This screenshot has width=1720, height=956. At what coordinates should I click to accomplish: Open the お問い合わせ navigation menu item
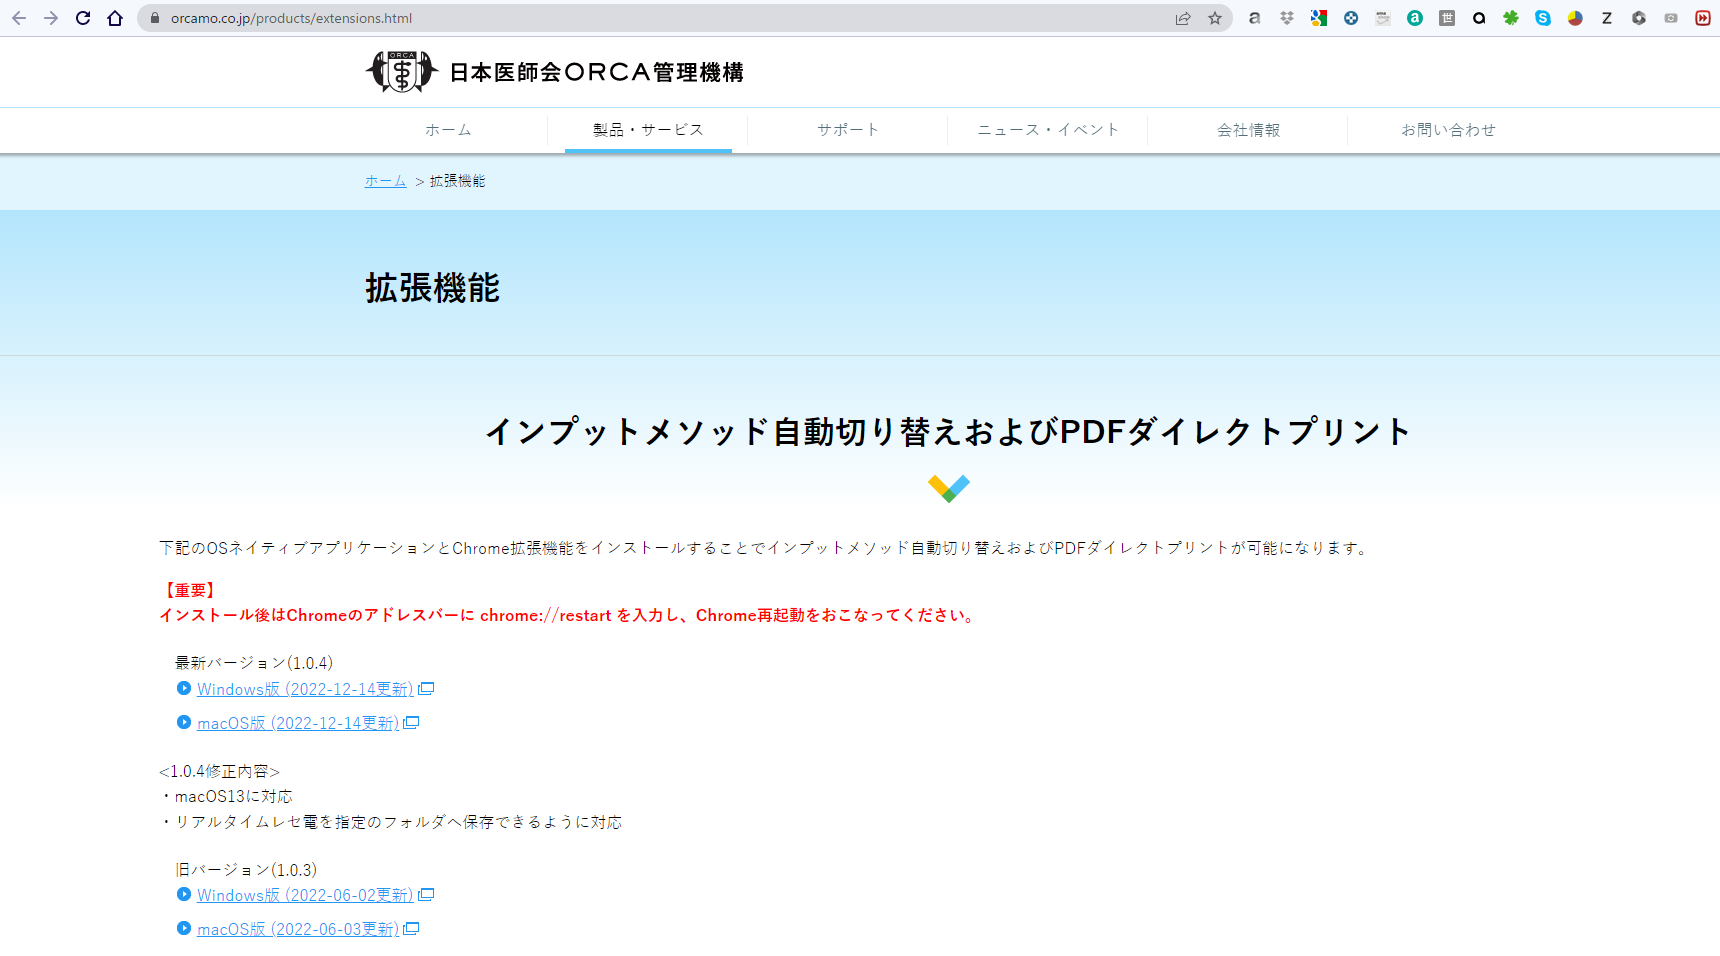click(x=1448, y=130)
